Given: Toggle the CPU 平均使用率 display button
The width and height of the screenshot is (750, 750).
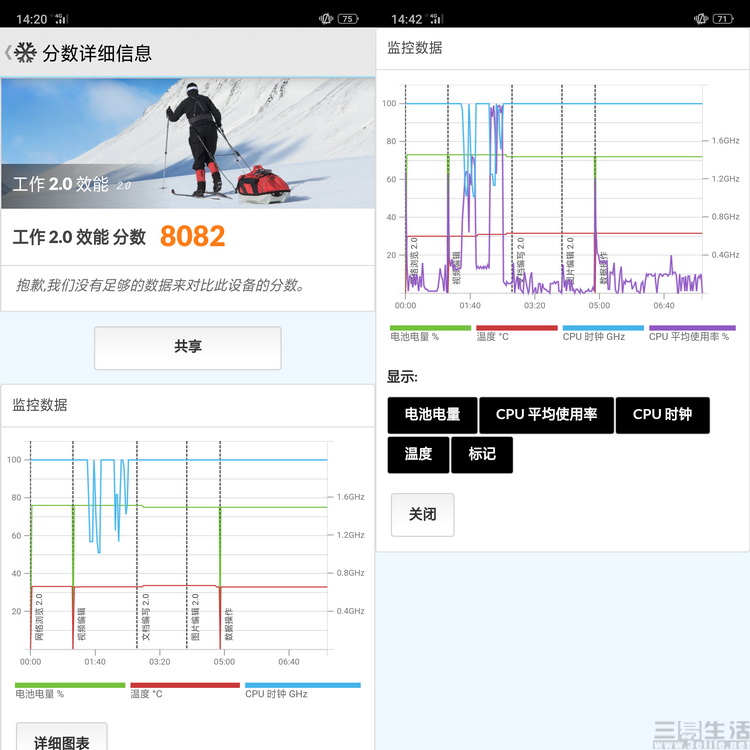Looking at the screenshot, I should point(546,414).
